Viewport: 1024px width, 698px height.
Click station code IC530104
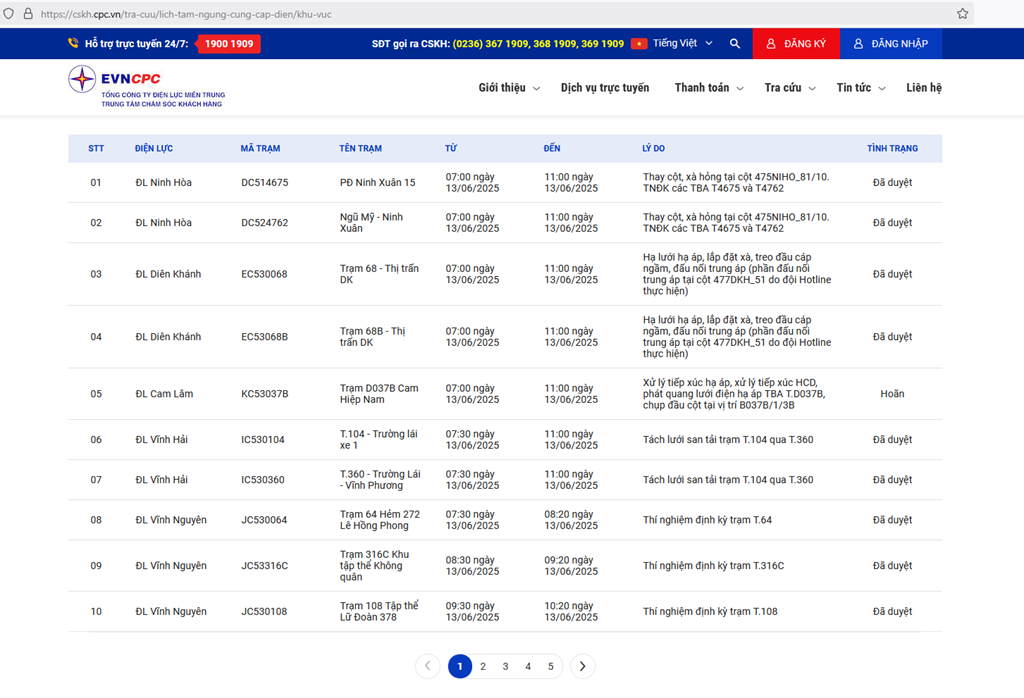point(263,439)
